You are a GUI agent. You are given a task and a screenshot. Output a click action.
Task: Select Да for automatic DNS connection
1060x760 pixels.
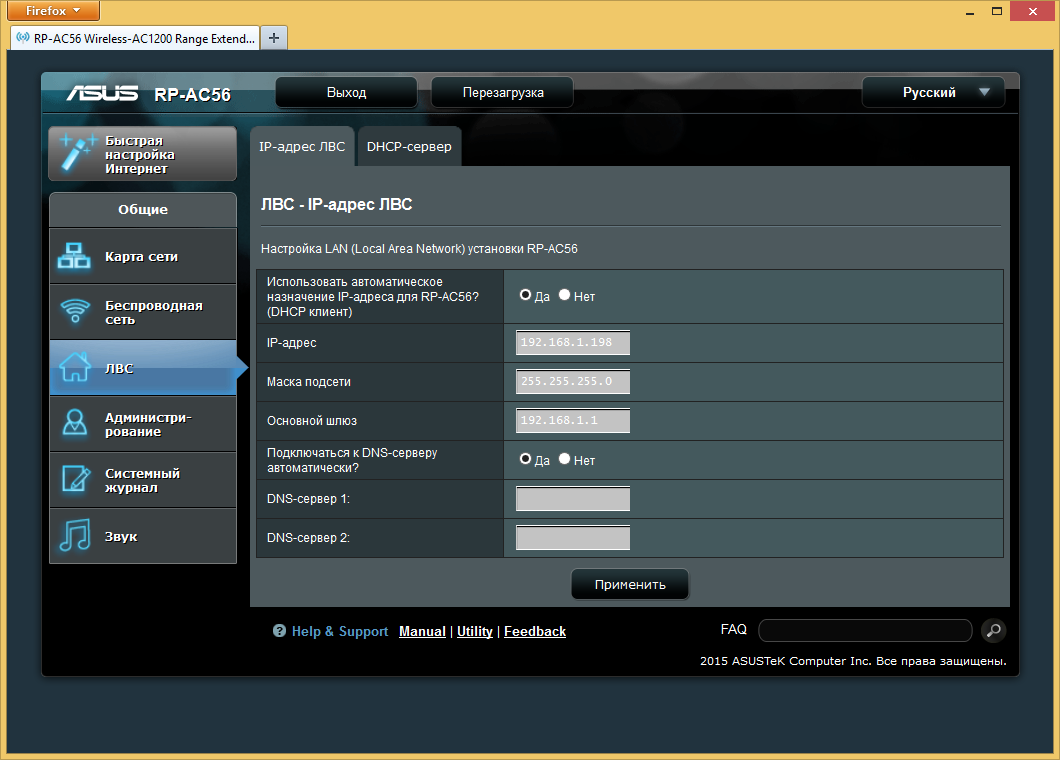click(525, 459)
